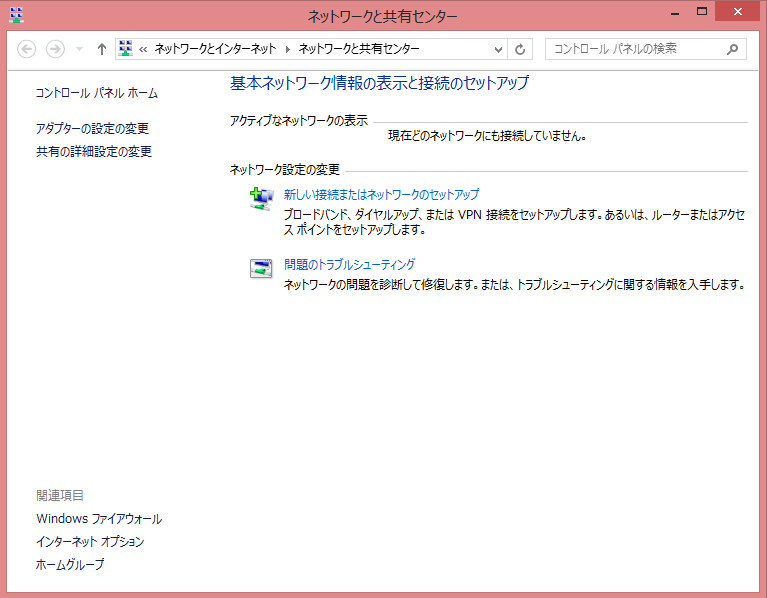
Task: Open Windows ファイアウォール link
Action: (99, 519)
